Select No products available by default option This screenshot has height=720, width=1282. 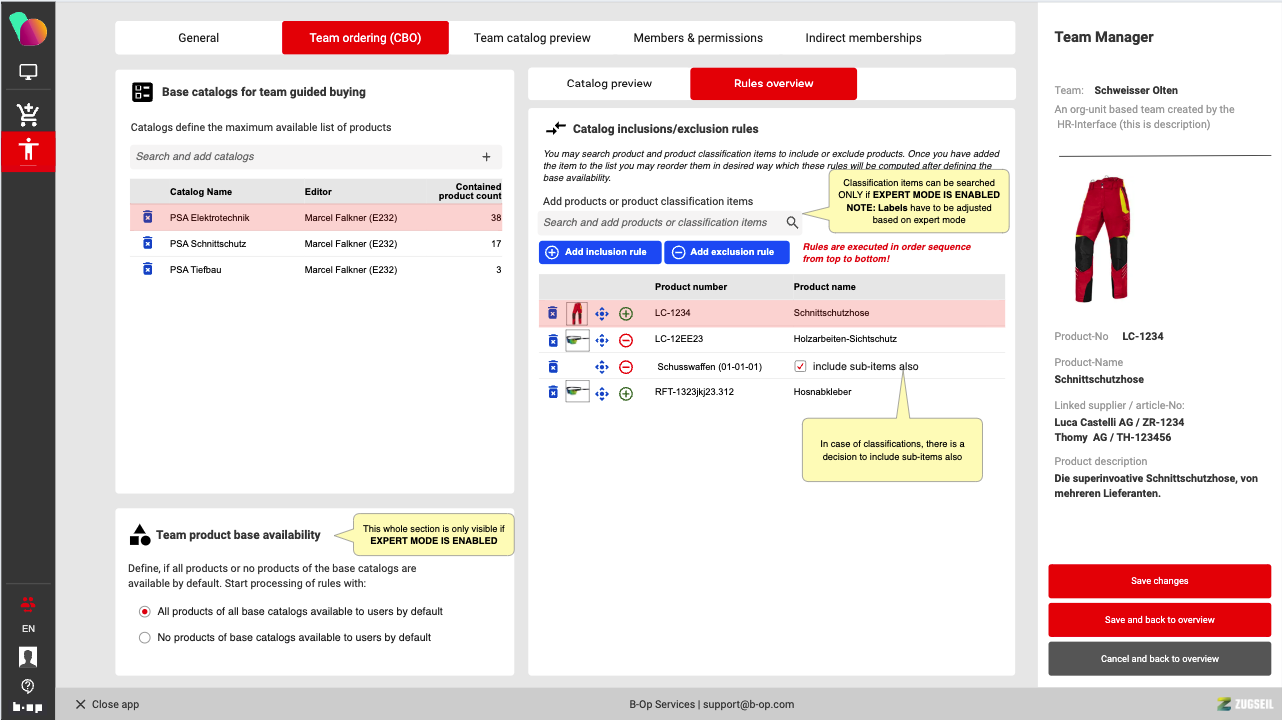(x=145, y=637)
